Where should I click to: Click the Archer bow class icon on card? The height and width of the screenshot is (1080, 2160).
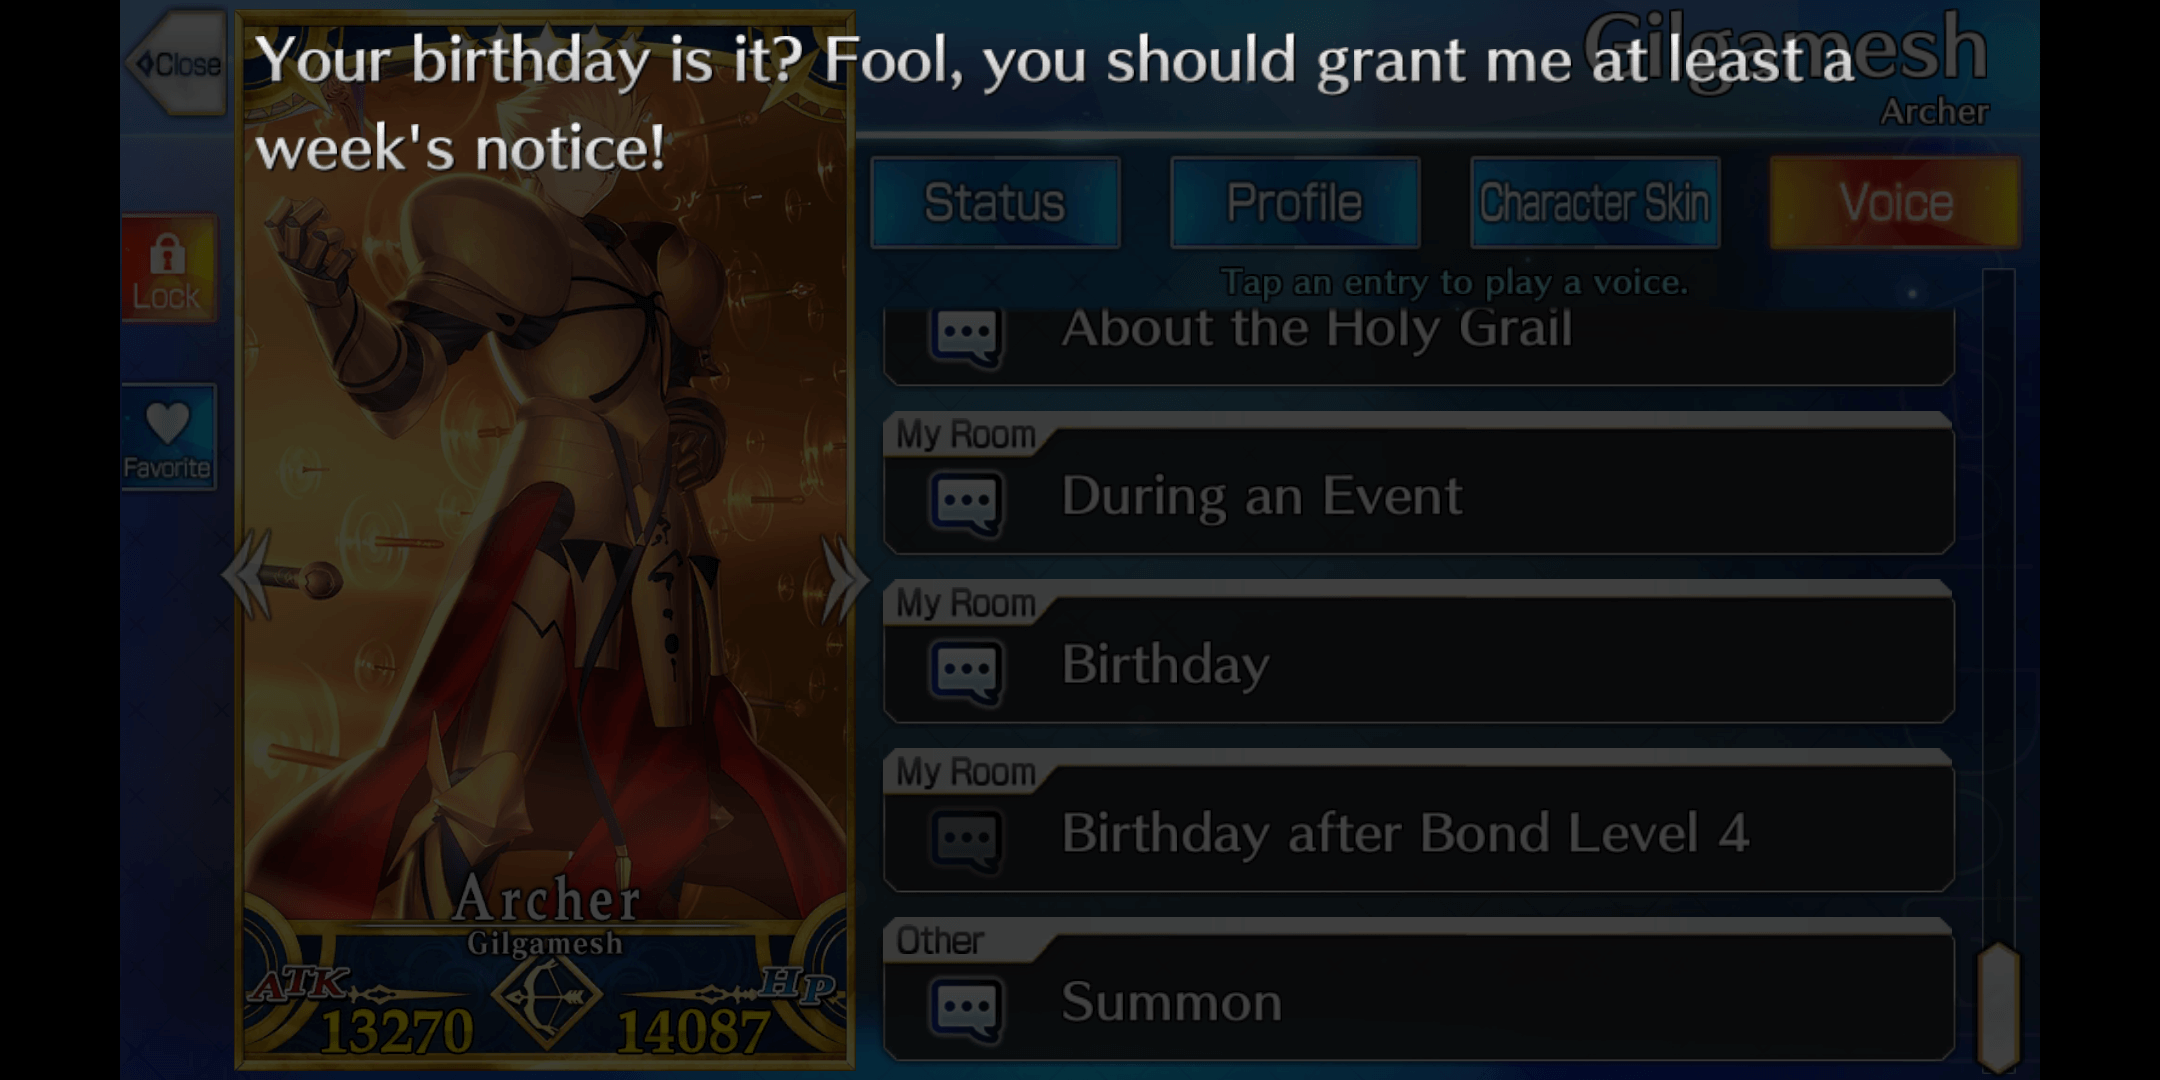point(546,996)
